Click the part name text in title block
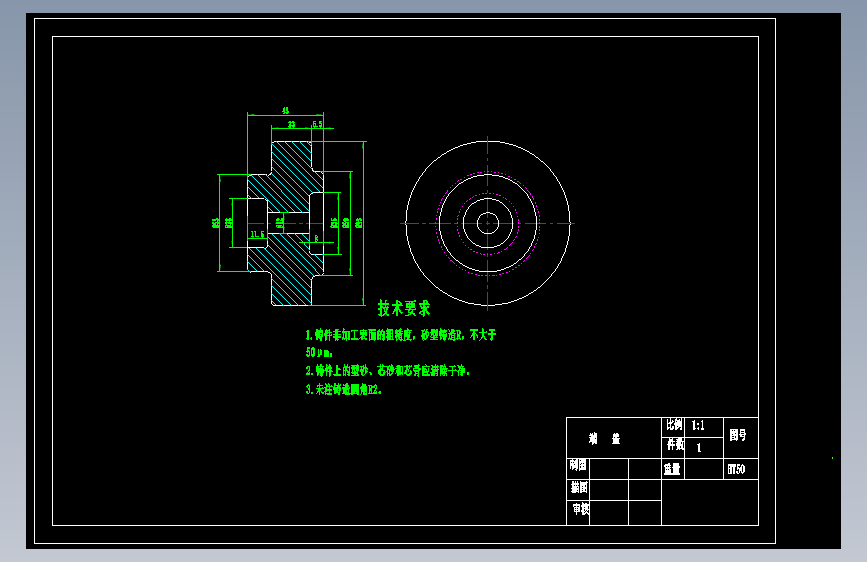 click(x=604, y=439)
